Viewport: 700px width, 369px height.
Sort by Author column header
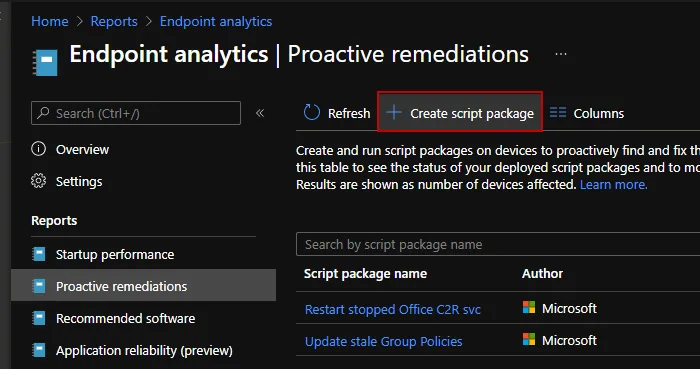tap(542, 274)
